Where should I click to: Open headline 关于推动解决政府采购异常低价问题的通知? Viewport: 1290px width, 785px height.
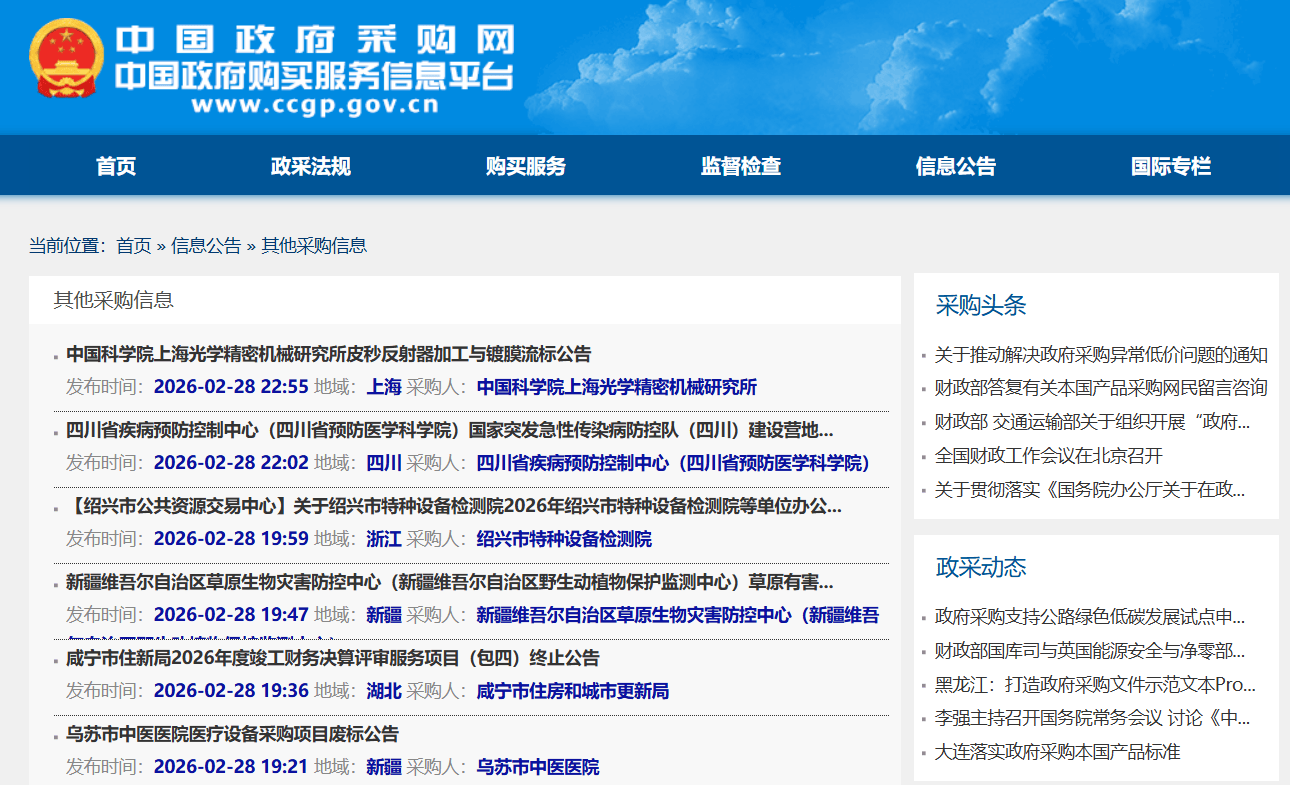coord(1101,355)
